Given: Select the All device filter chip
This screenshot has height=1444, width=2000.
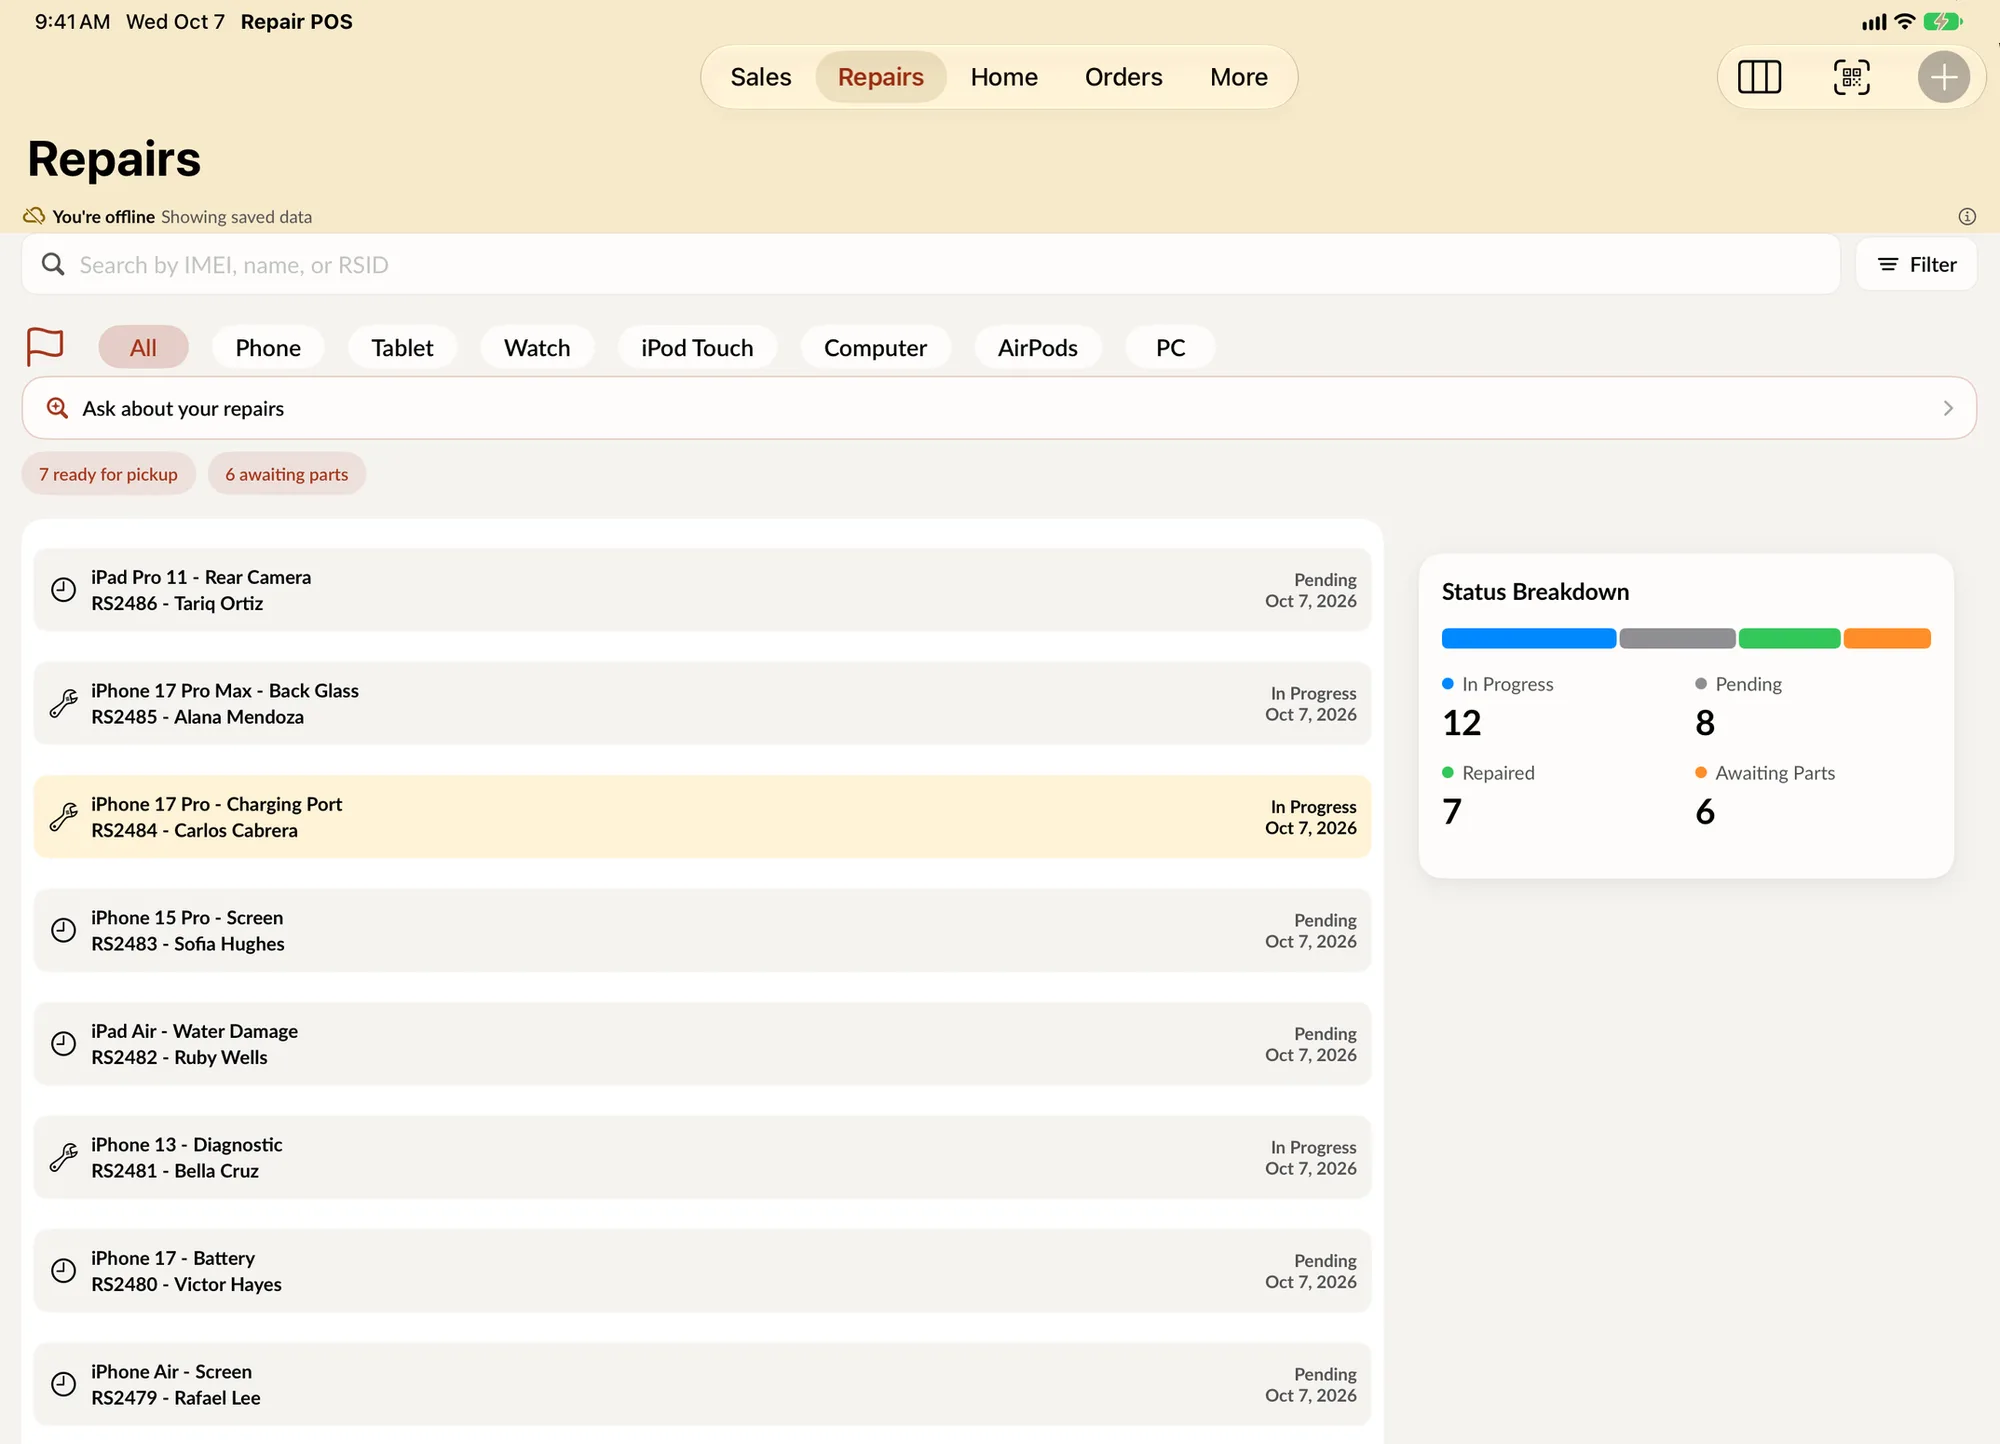Looking at the screenshot, I should [x=143, y=347].
